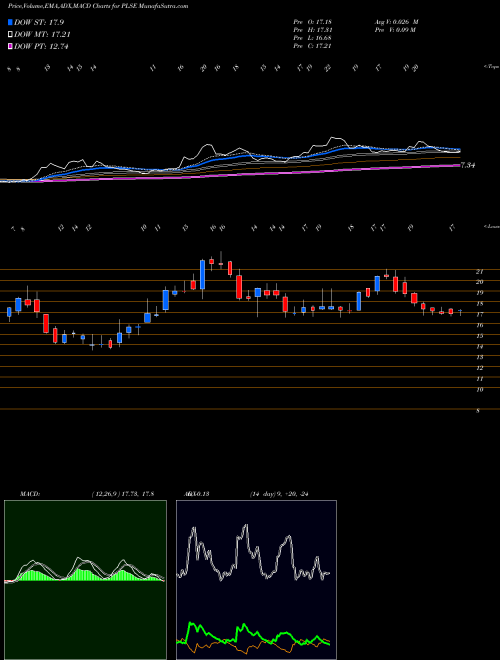Click the ADX '(14 day) 9, +20, -24' values

pyautogui.click(x=279, y=494)
